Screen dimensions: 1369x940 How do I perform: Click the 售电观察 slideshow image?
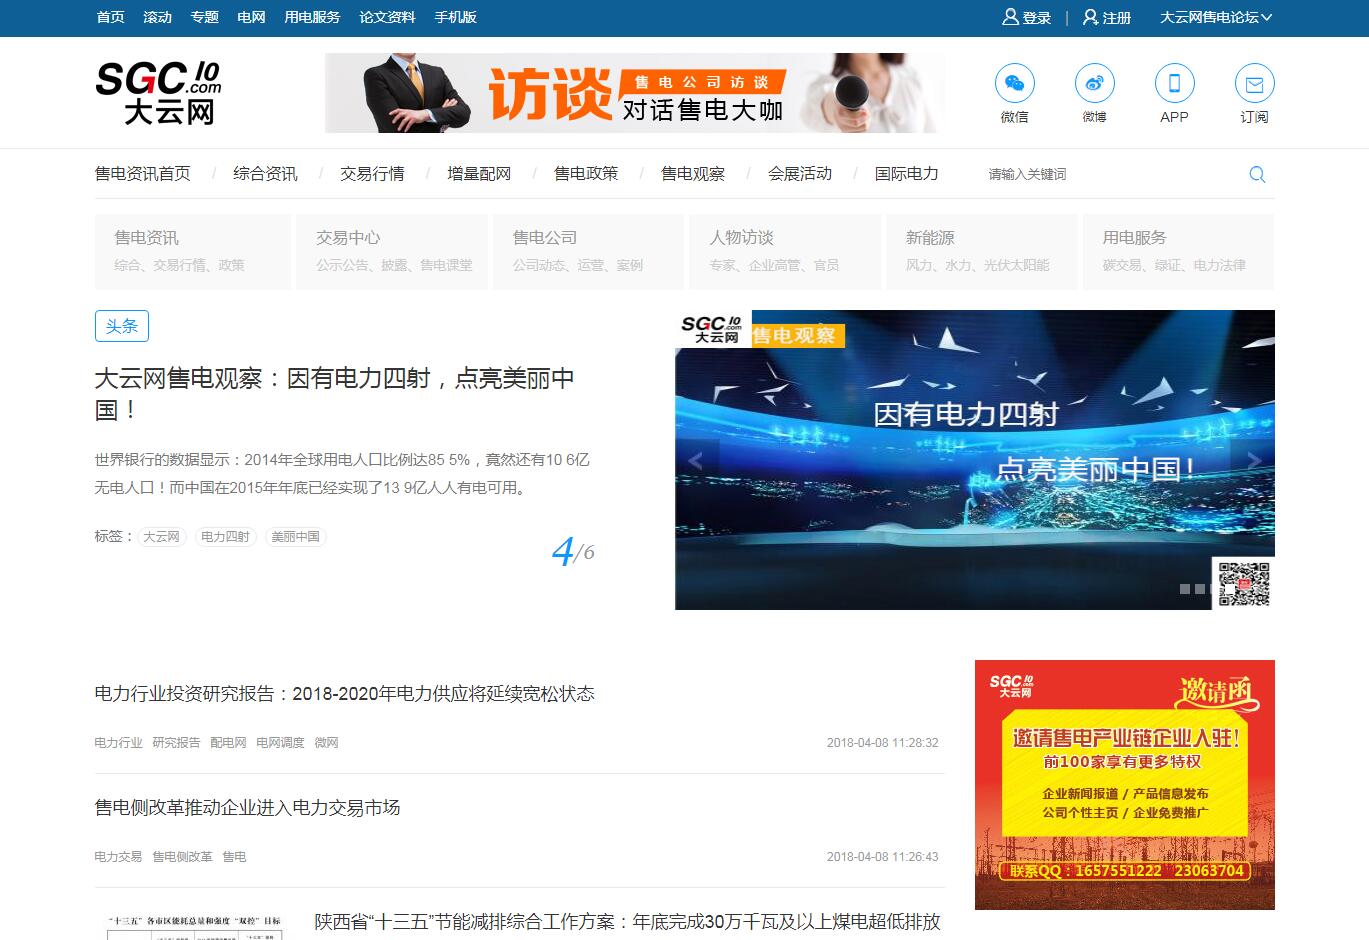click(975, 460)
